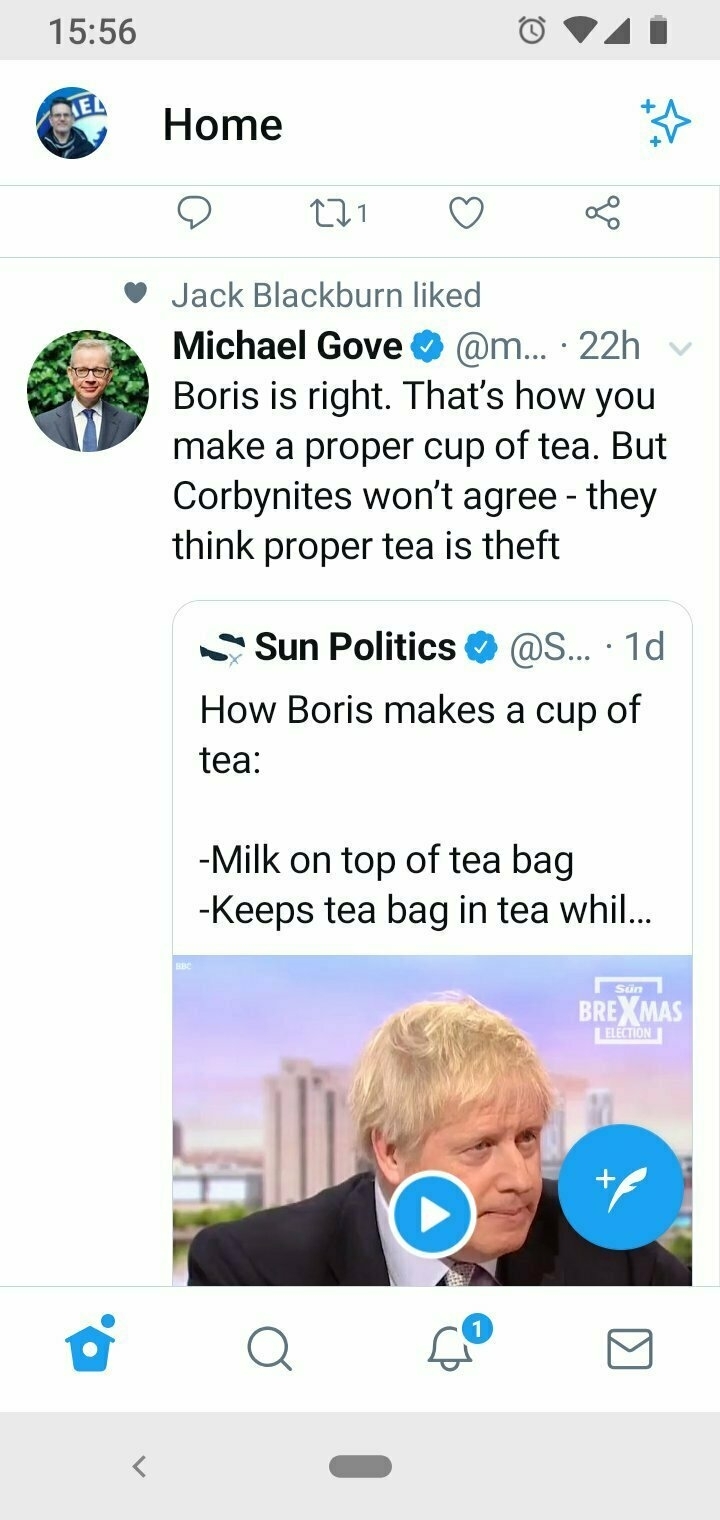Open the profile avatar in header
Viewport: 720px width, 1520px height.
tap(72, 123)
